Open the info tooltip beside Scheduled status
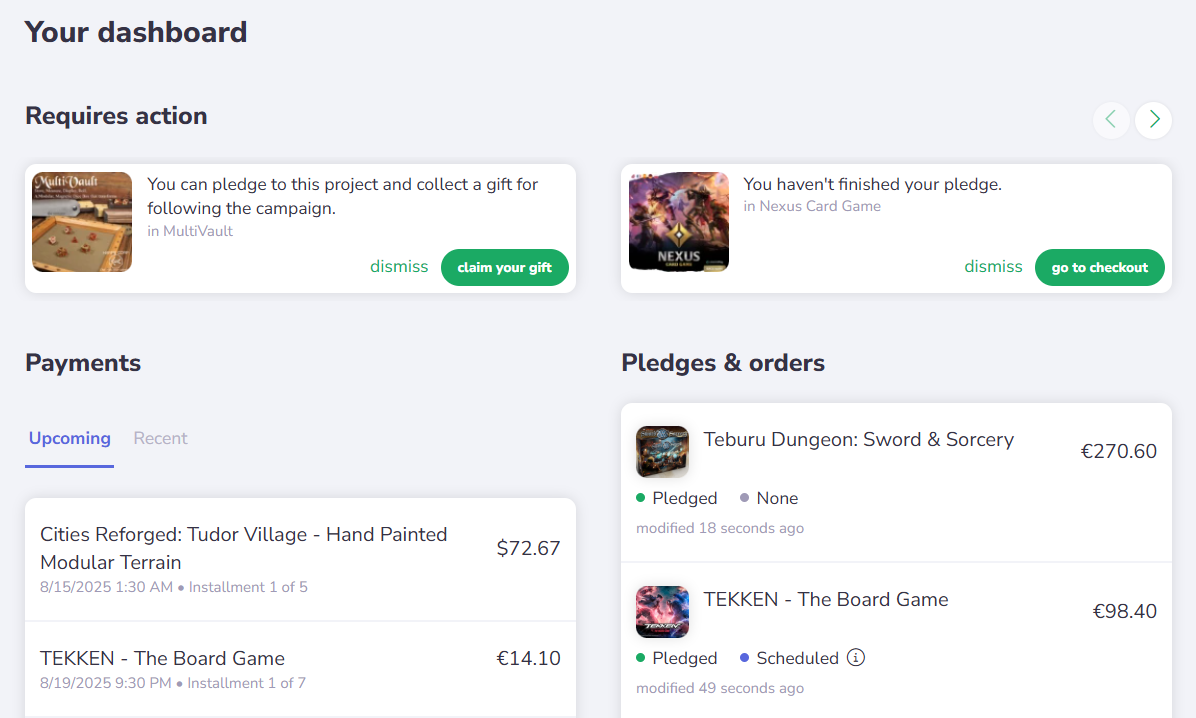This screenshot has width=1196, height=718. click(x=857, y=658)
